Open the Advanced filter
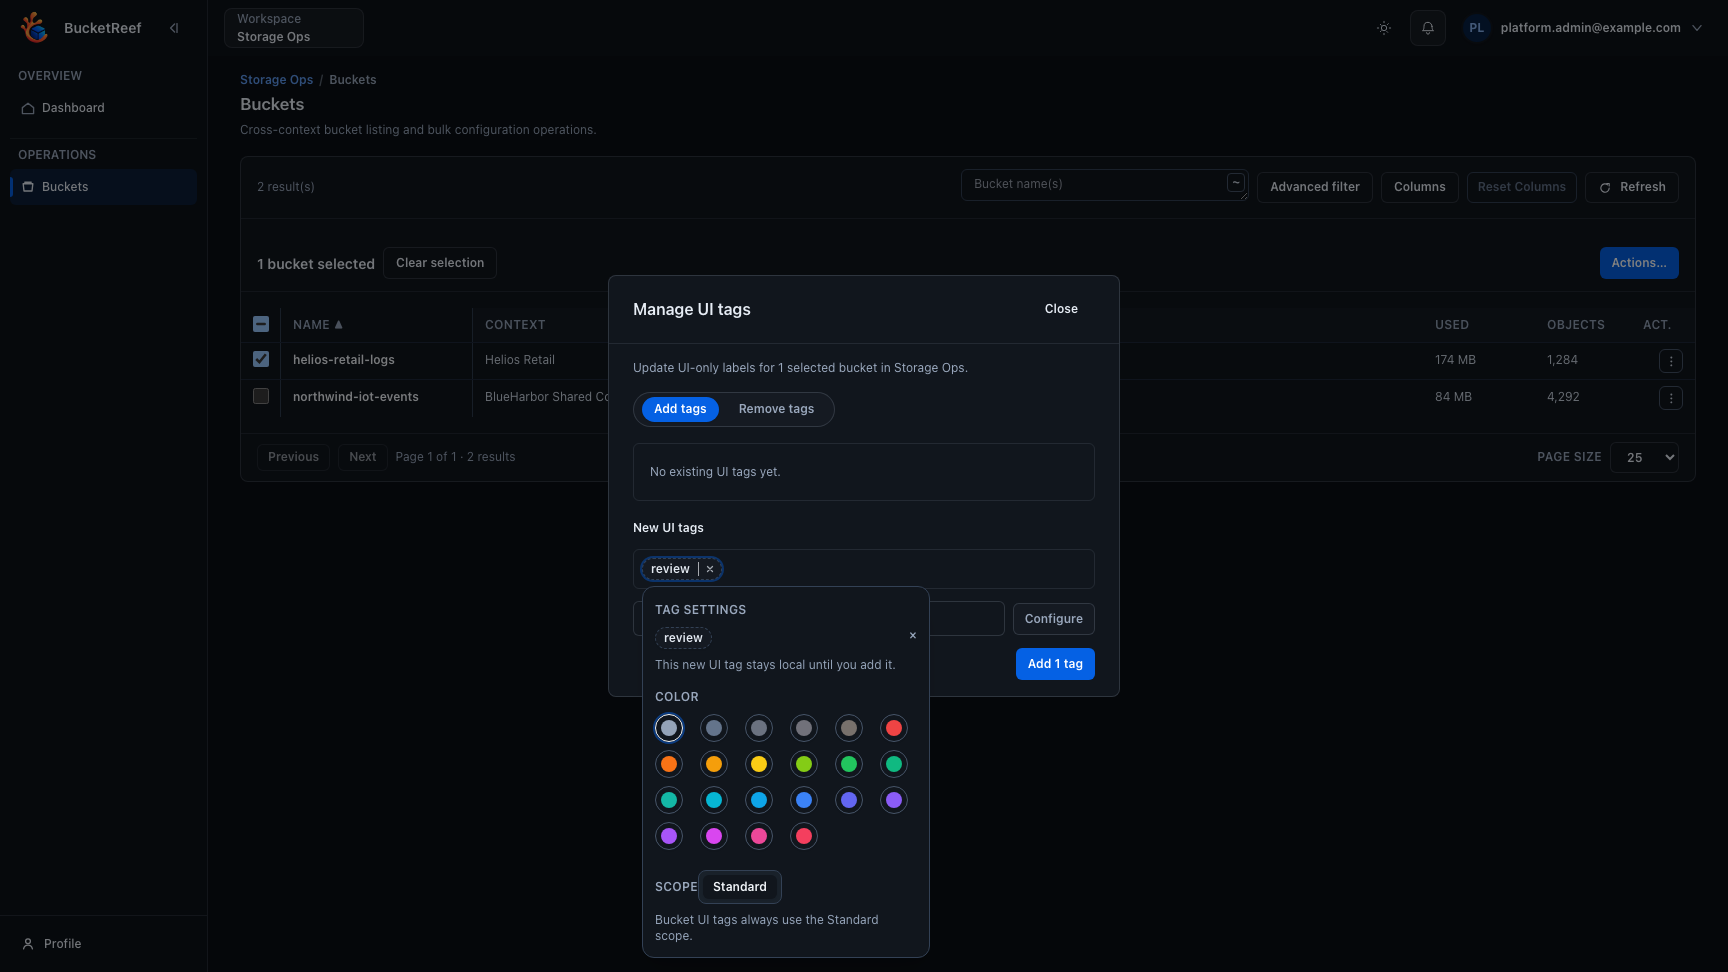The image size is (1728, 972). (1315, 187)
